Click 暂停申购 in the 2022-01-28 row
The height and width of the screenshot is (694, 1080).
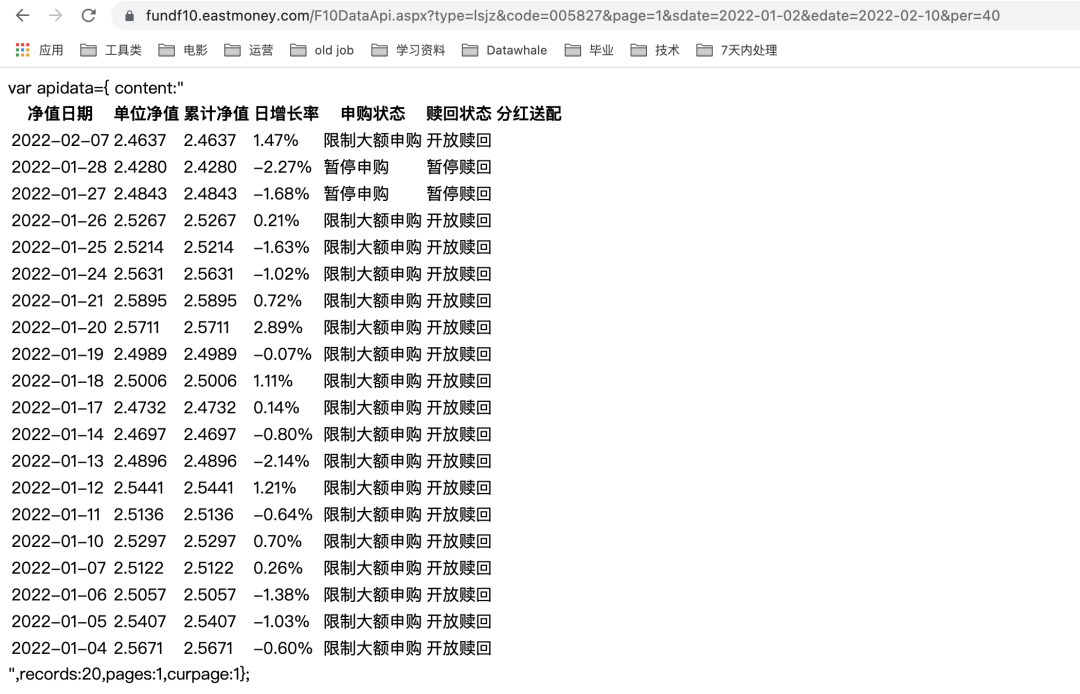pos(356,167)
